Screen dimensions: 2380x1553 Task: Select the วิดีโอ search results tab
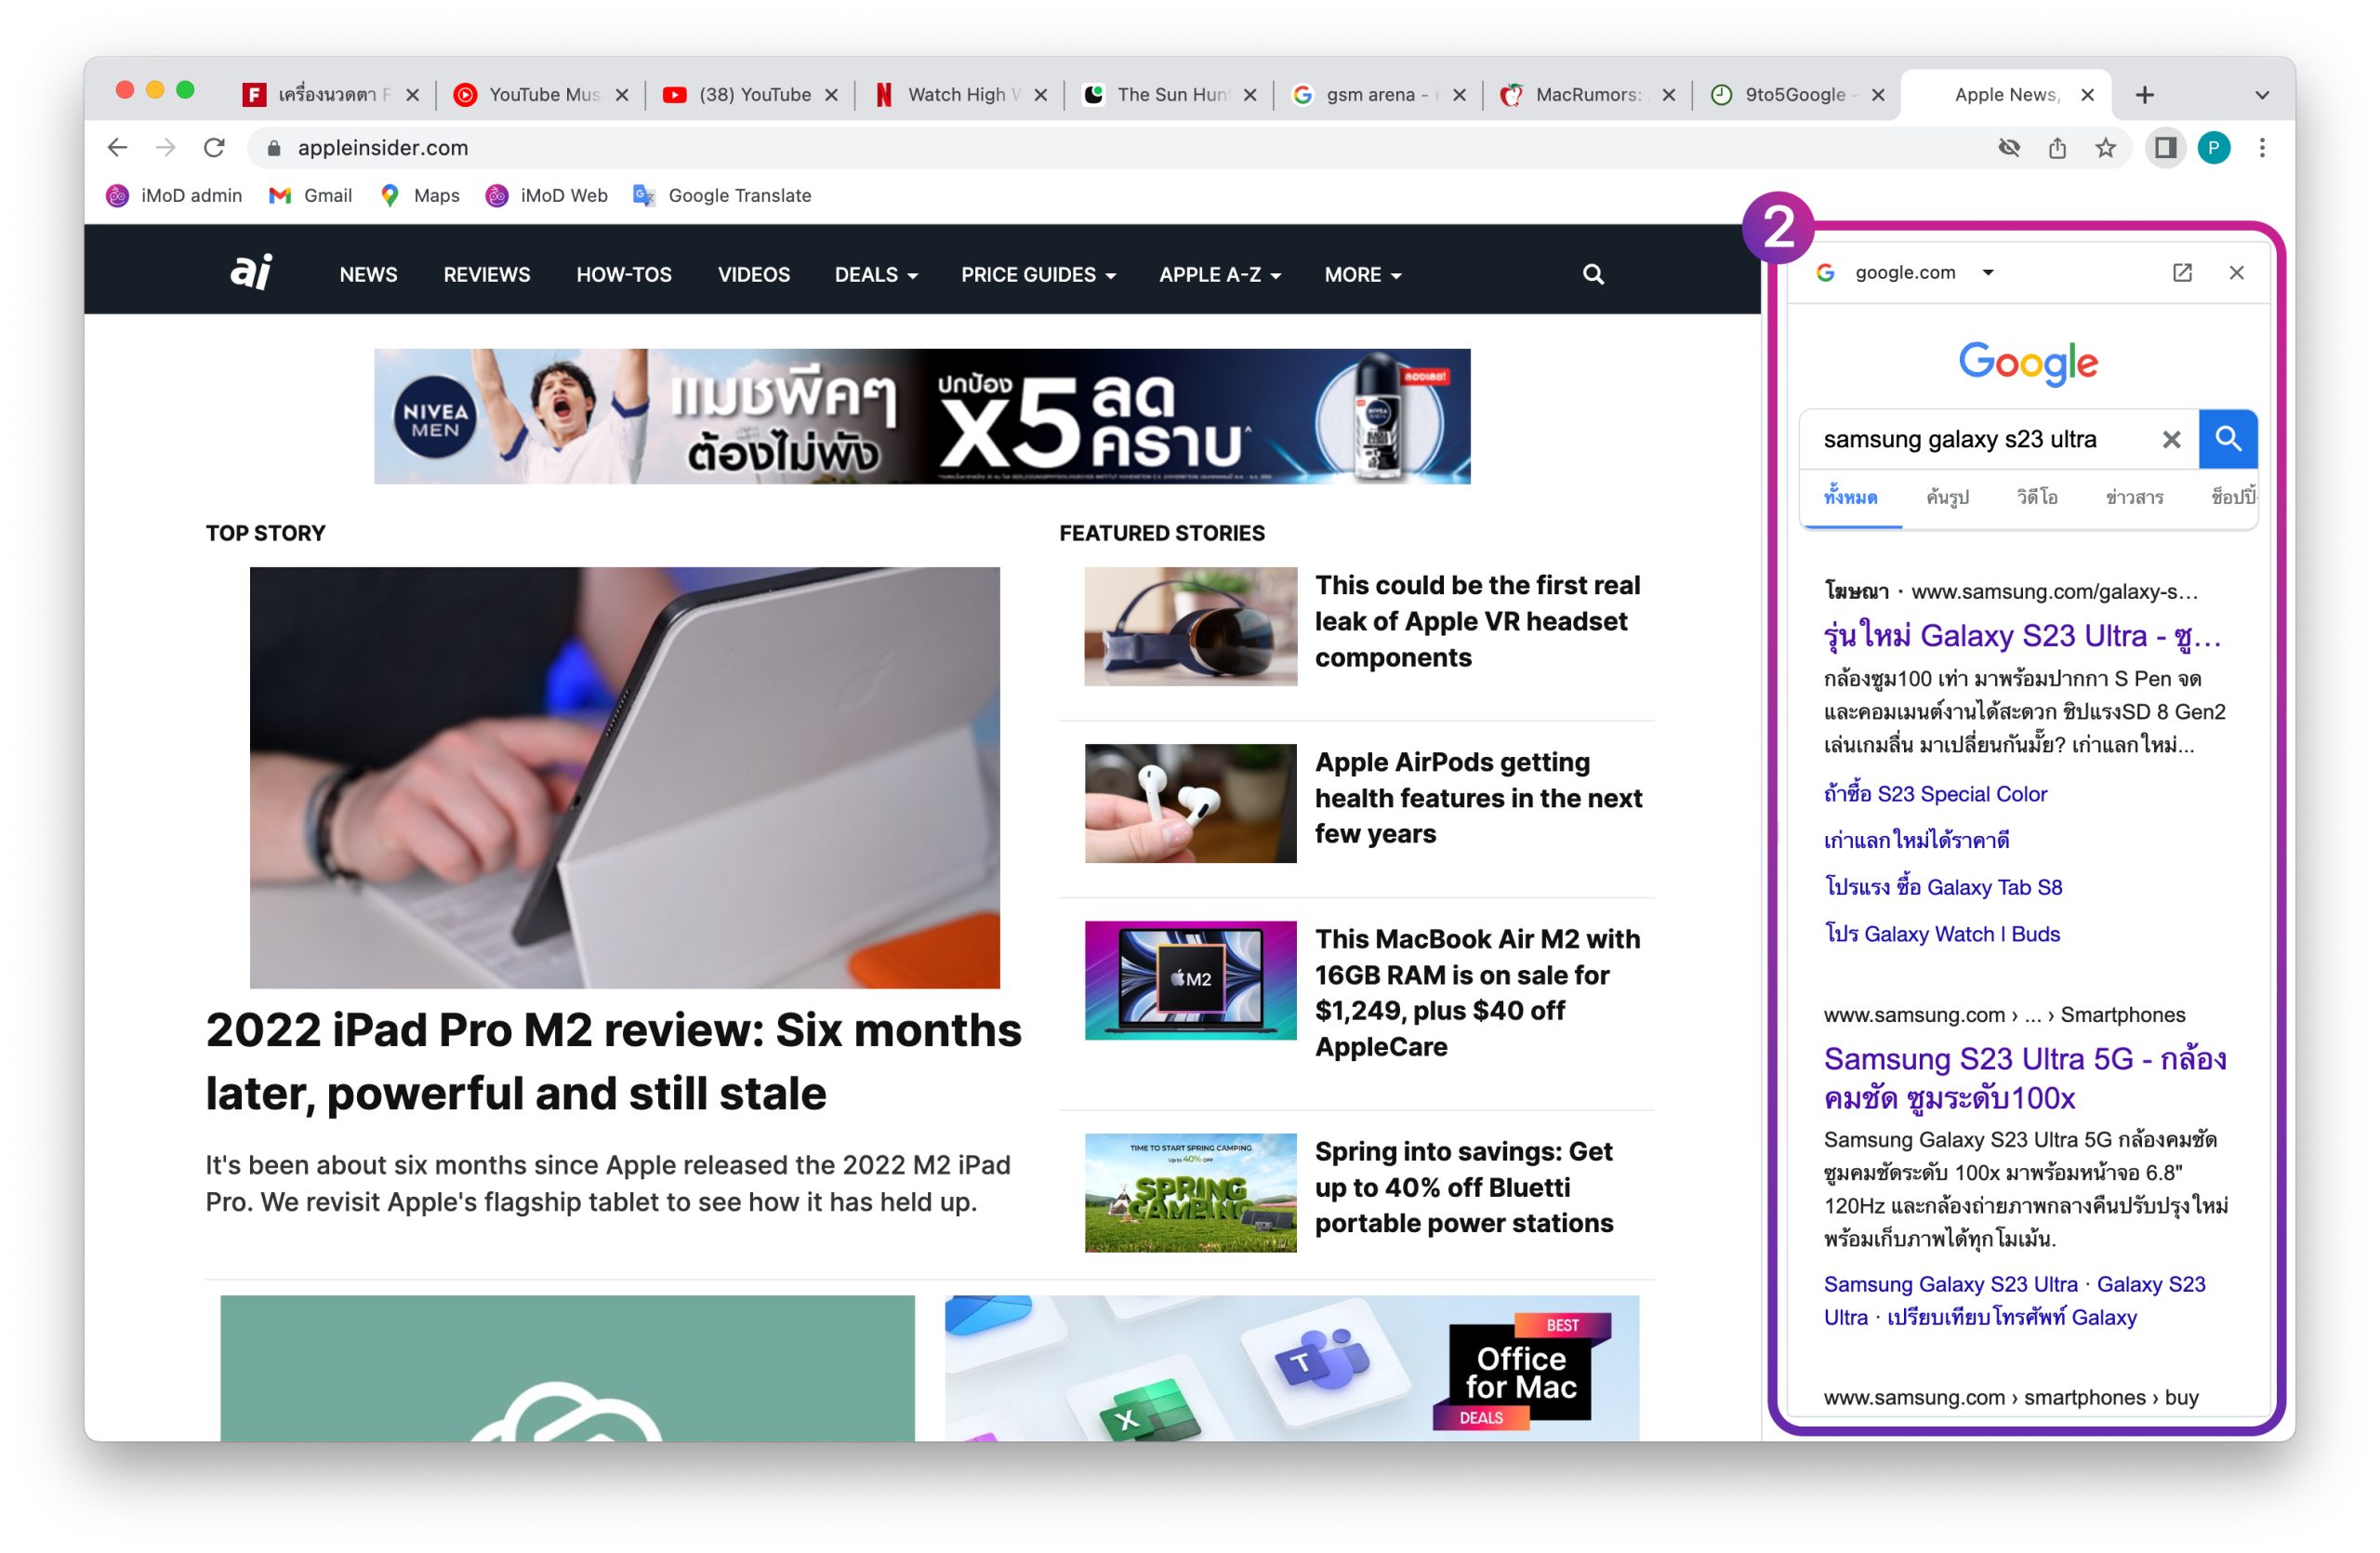point(2036,497)
